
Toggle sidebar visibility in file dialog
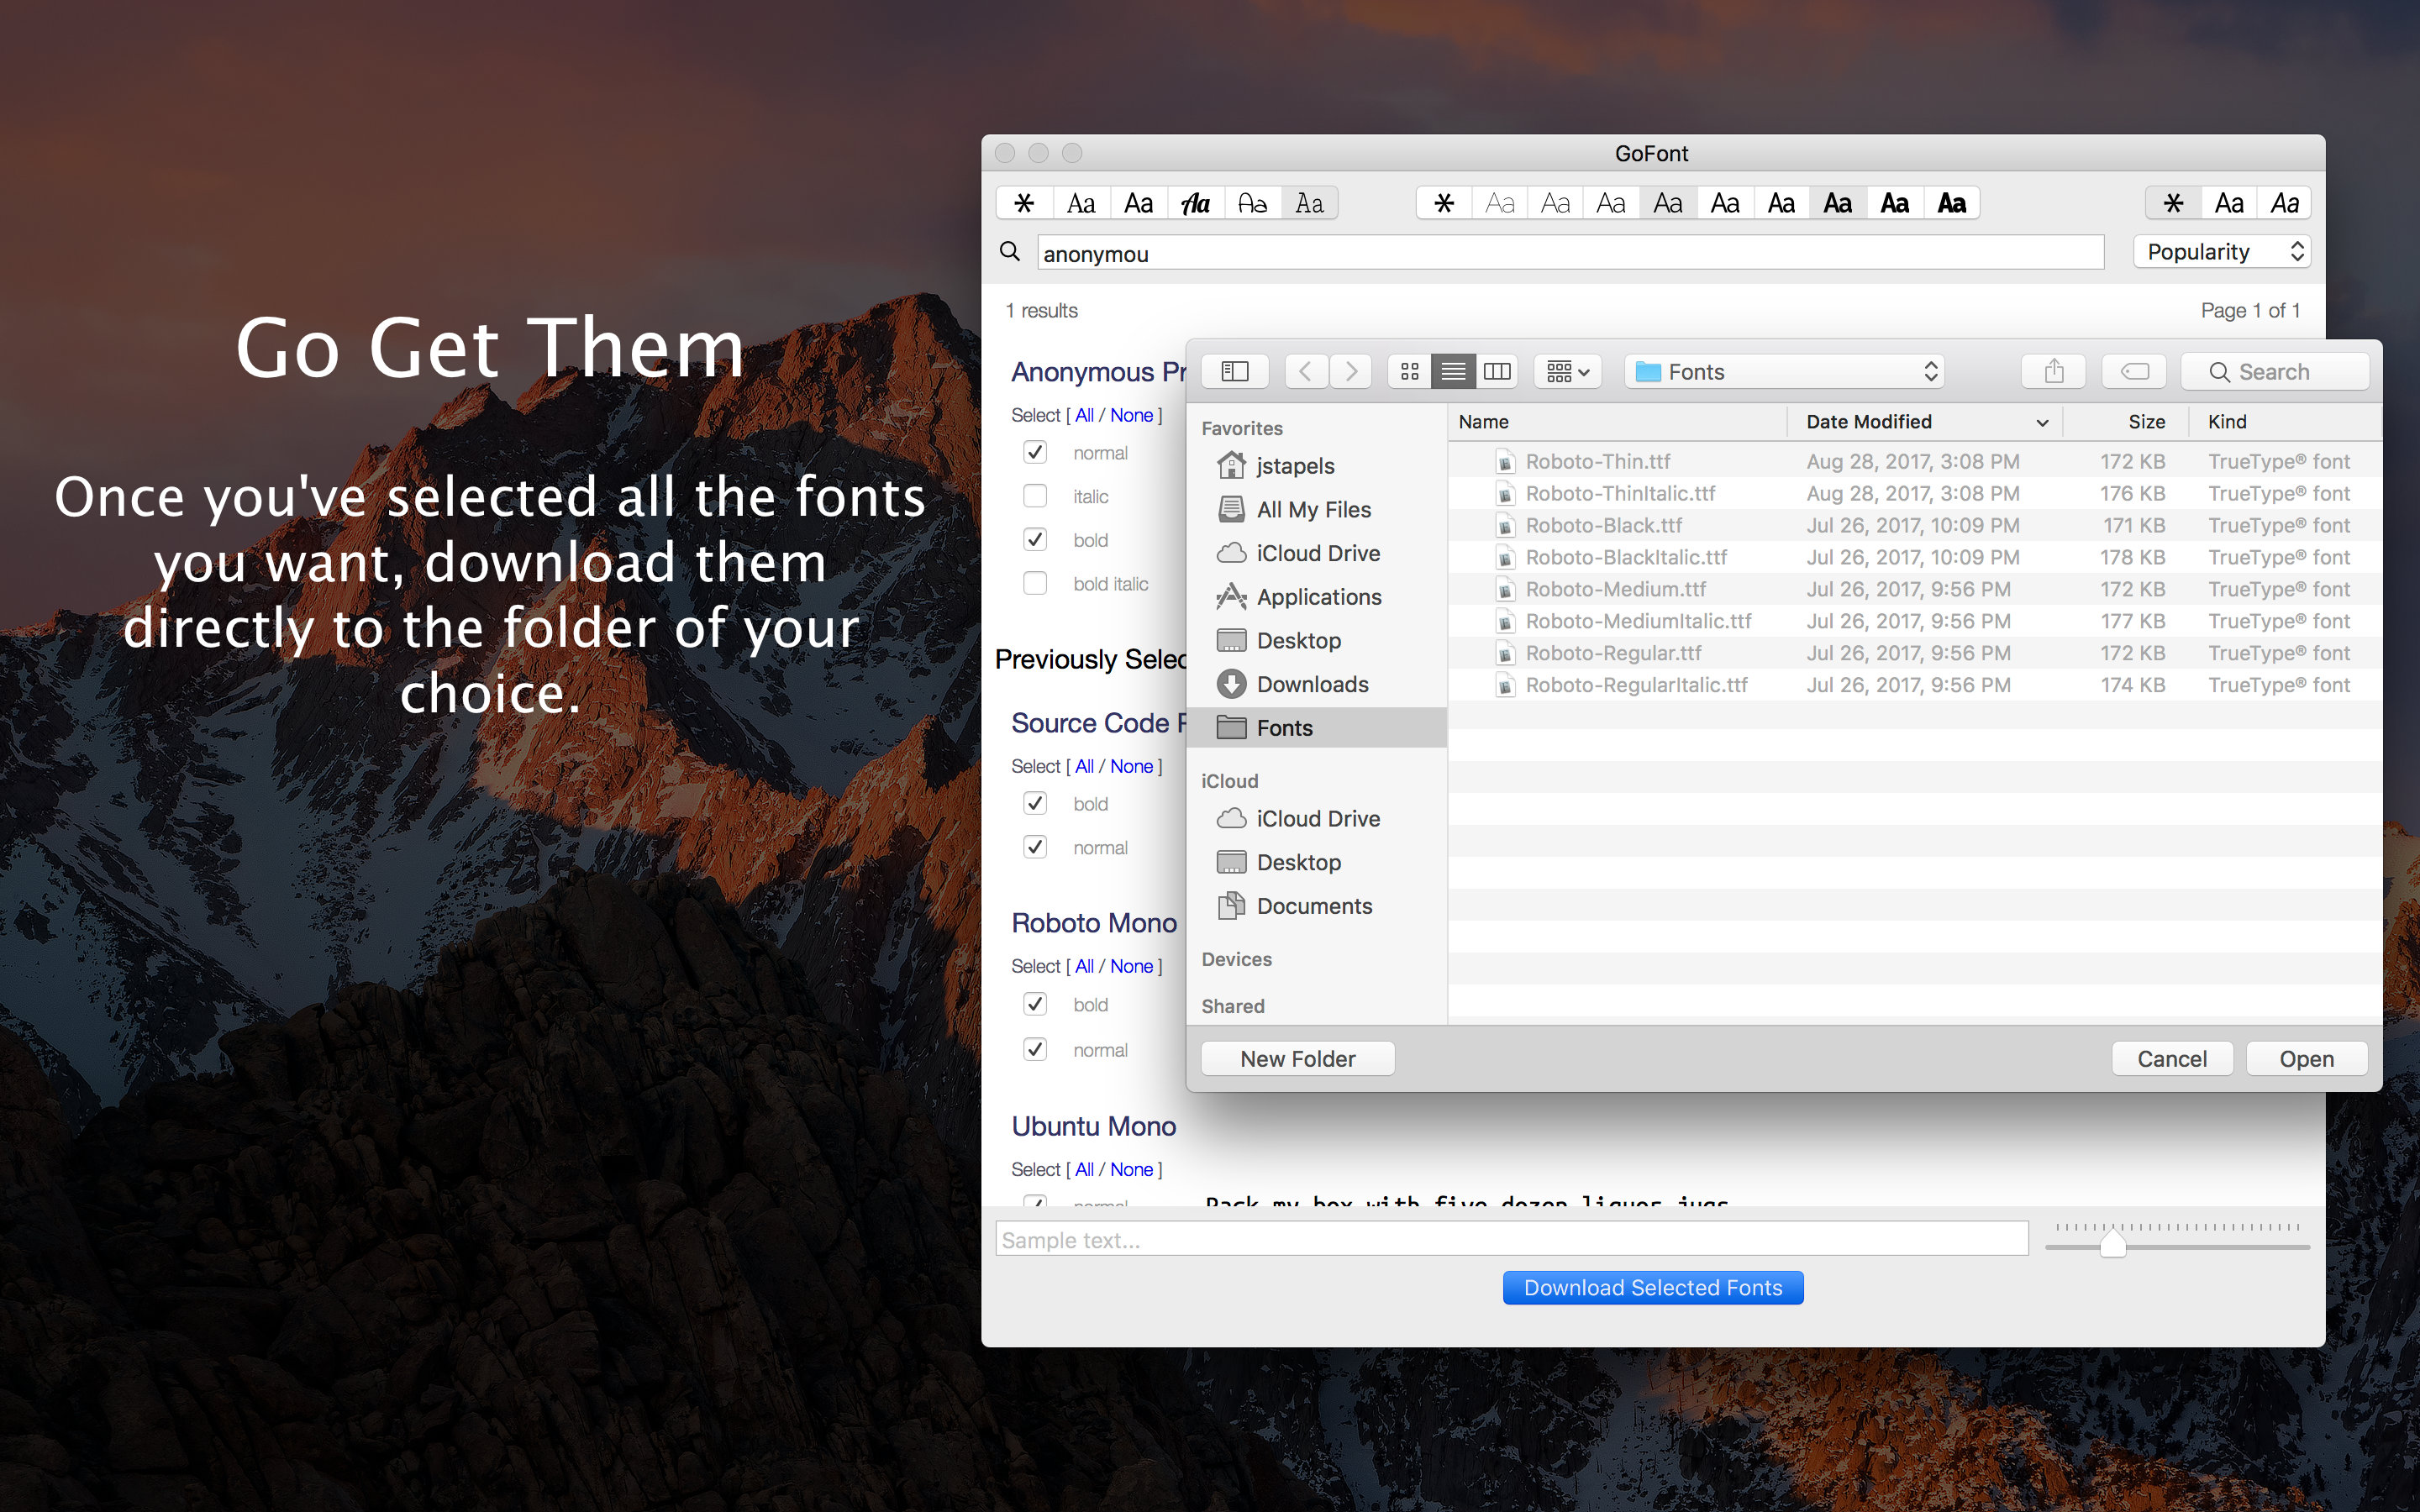(1235, 372)
